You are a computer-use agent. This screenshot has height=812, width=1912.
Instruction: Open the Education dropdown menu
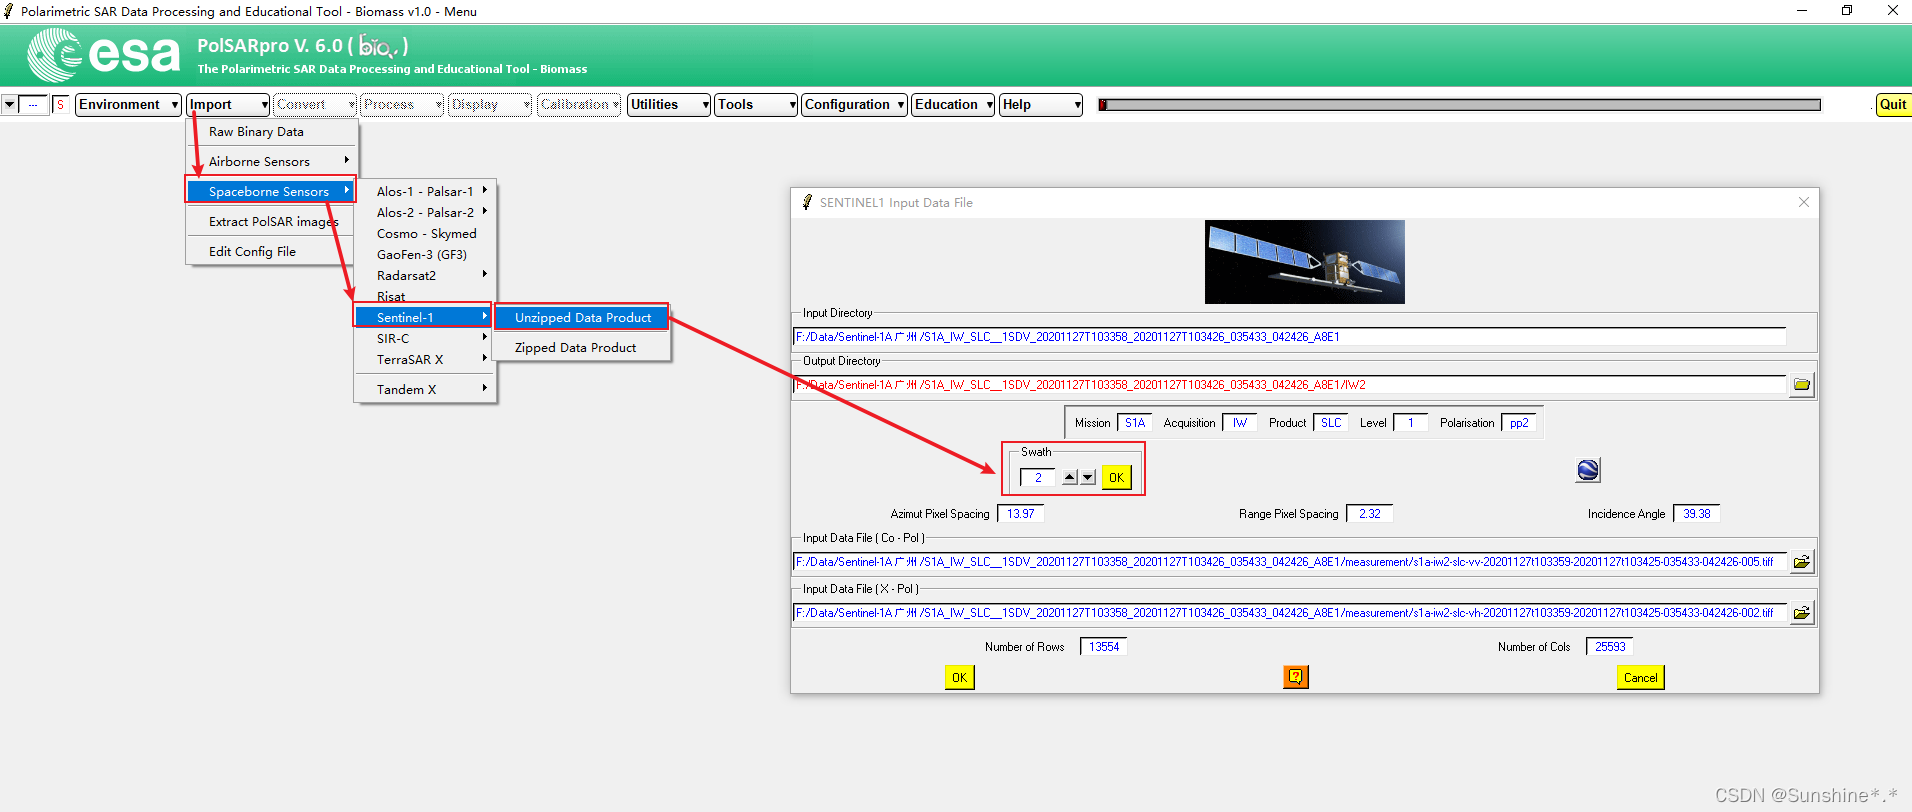point(953,105)
